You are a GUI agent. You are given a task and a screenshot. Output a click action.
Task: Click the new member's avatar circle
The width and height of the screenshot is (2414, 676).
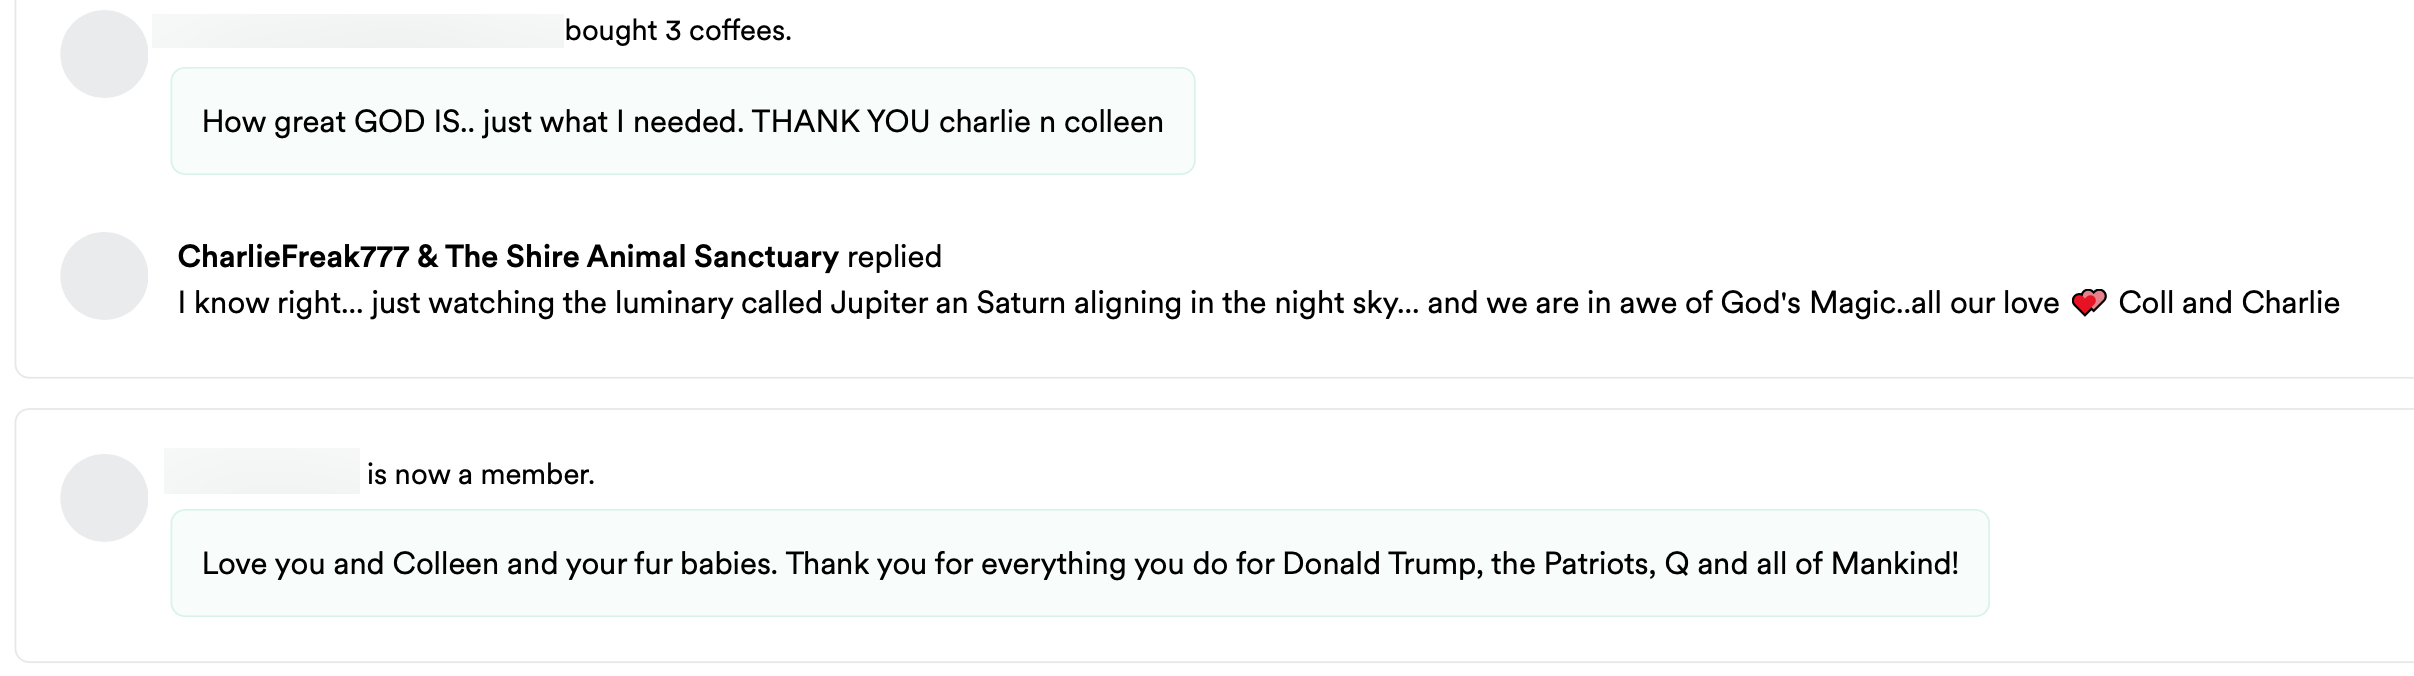(104, 498)
